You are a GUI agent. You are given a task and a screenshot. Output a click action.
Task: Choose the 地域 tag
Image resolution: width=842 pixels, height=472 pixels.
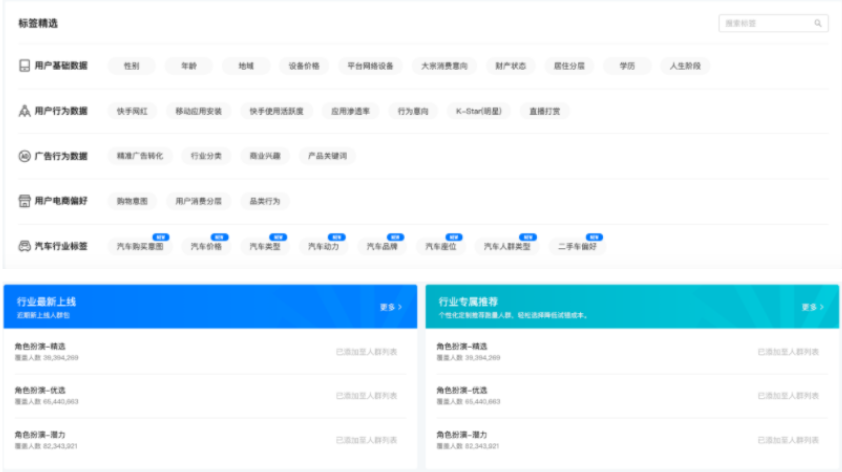(246, 66)
